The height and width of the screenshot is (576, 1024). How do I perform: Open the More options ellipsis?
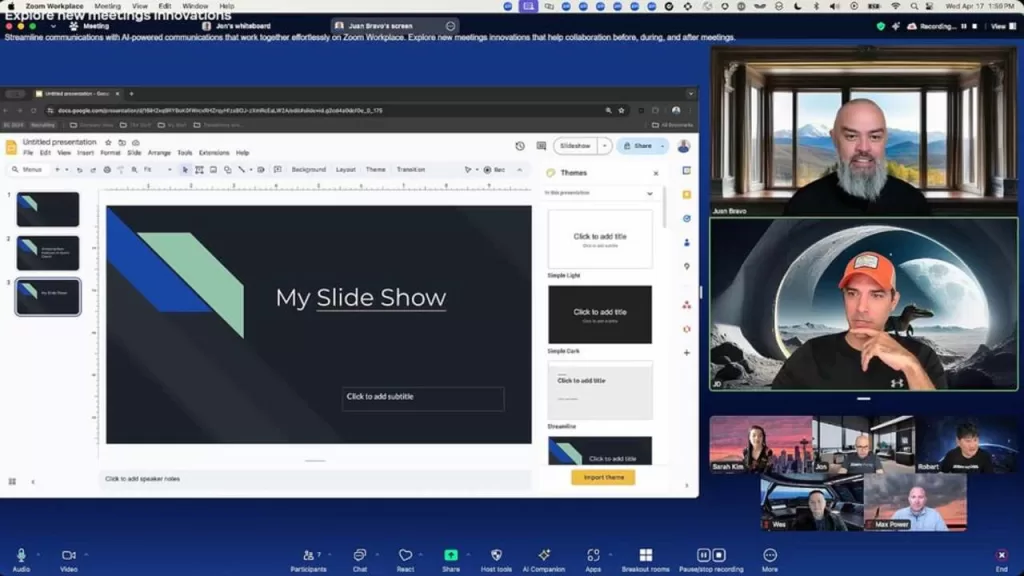[x=770, y=555]
